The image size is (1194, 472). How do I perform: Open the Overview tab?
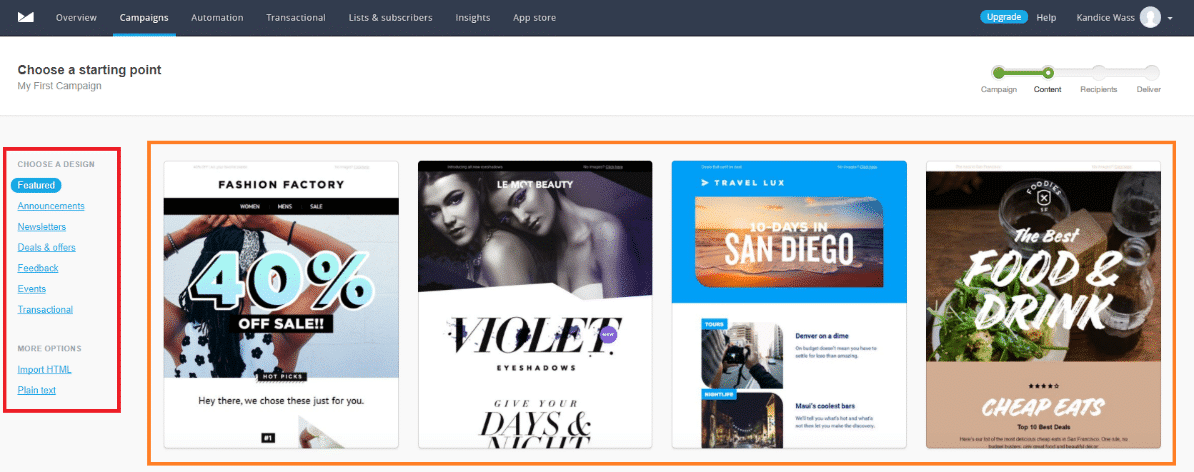pos(76,18)
